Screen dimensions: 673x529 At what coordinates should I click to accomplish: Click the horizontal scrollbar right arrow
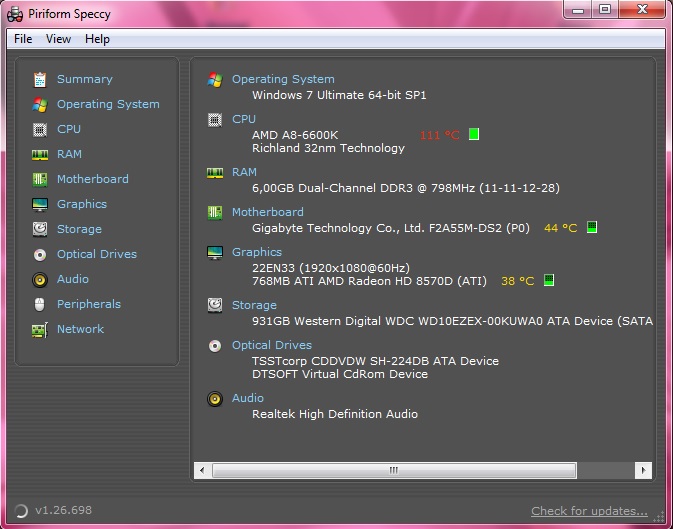point(643,470)
